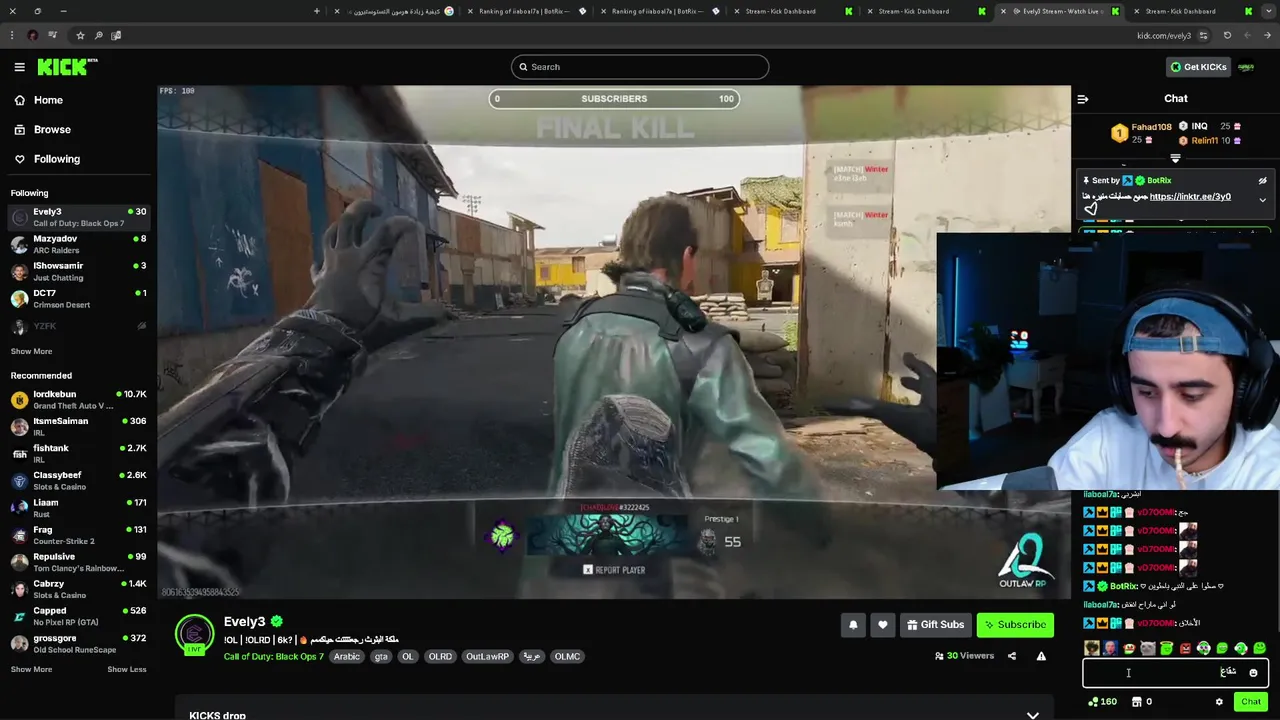1280x720 pixels.
Task: Open Liaam recommended channel
Action: (x=78, y=508)
